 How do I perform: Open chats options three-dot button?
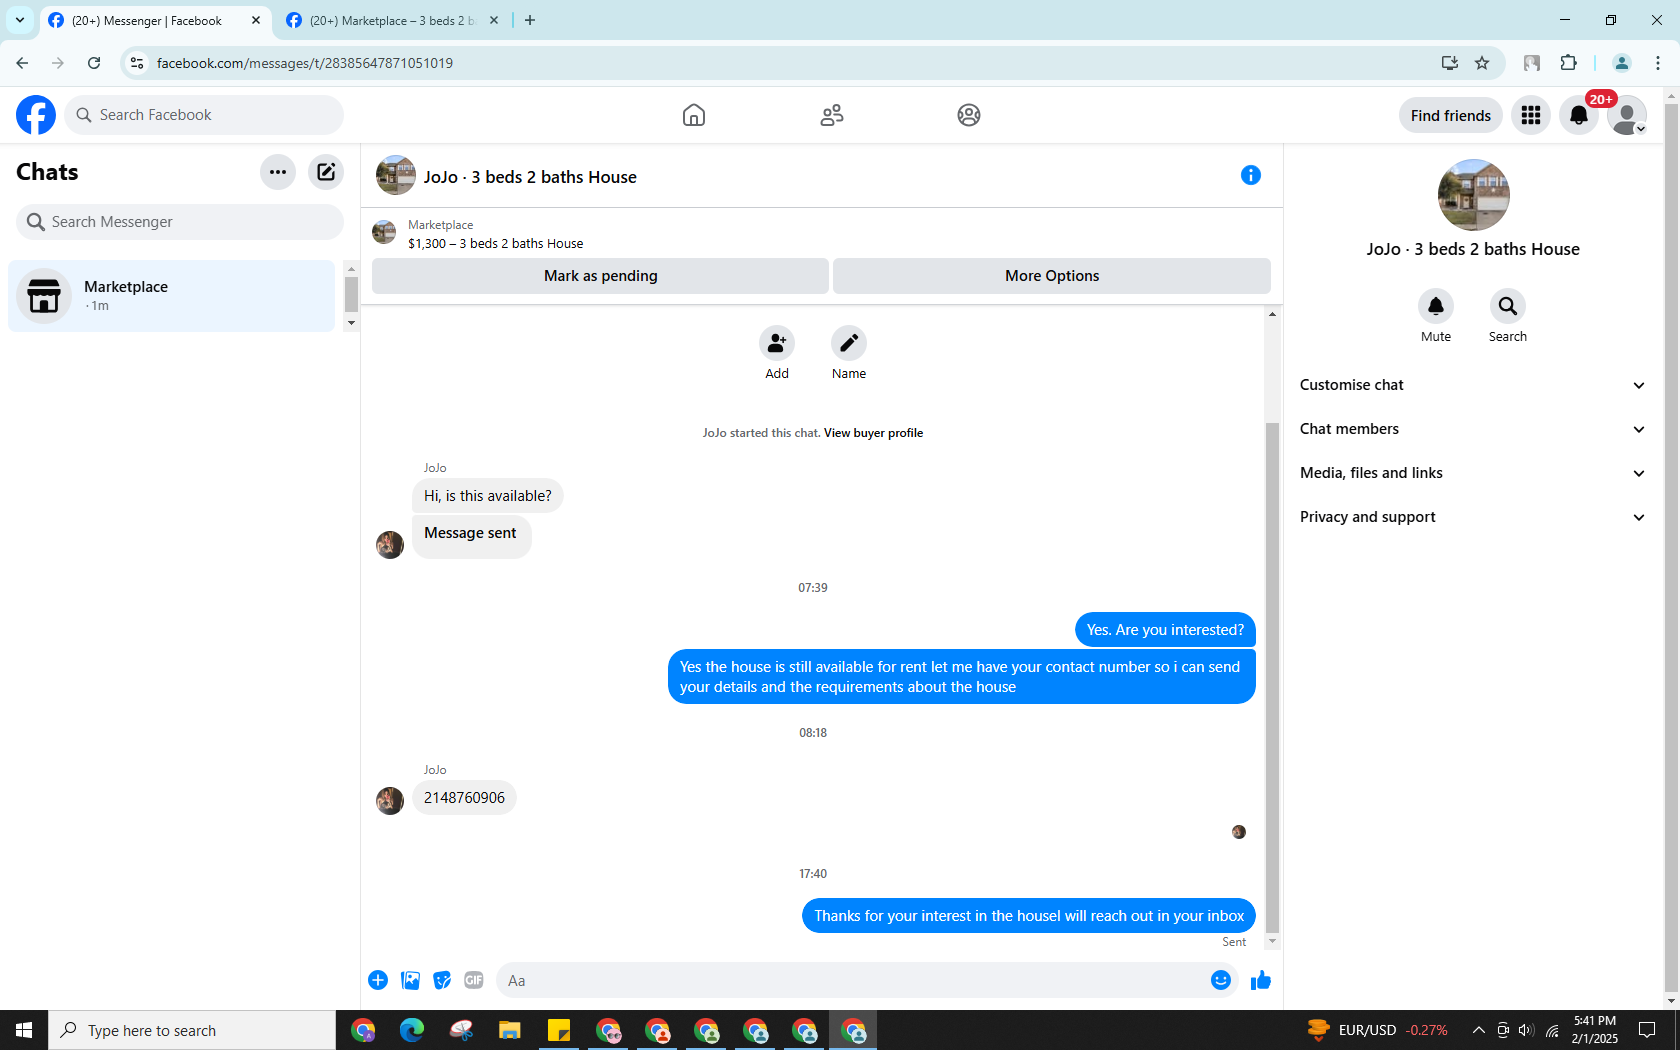point(278,172)
